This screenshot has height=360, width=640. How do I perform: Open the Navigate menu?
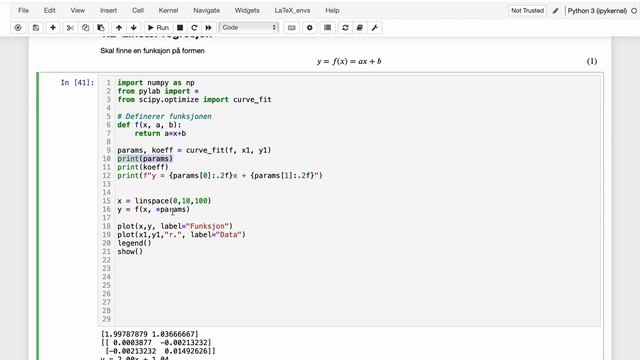tap(207, 10)
